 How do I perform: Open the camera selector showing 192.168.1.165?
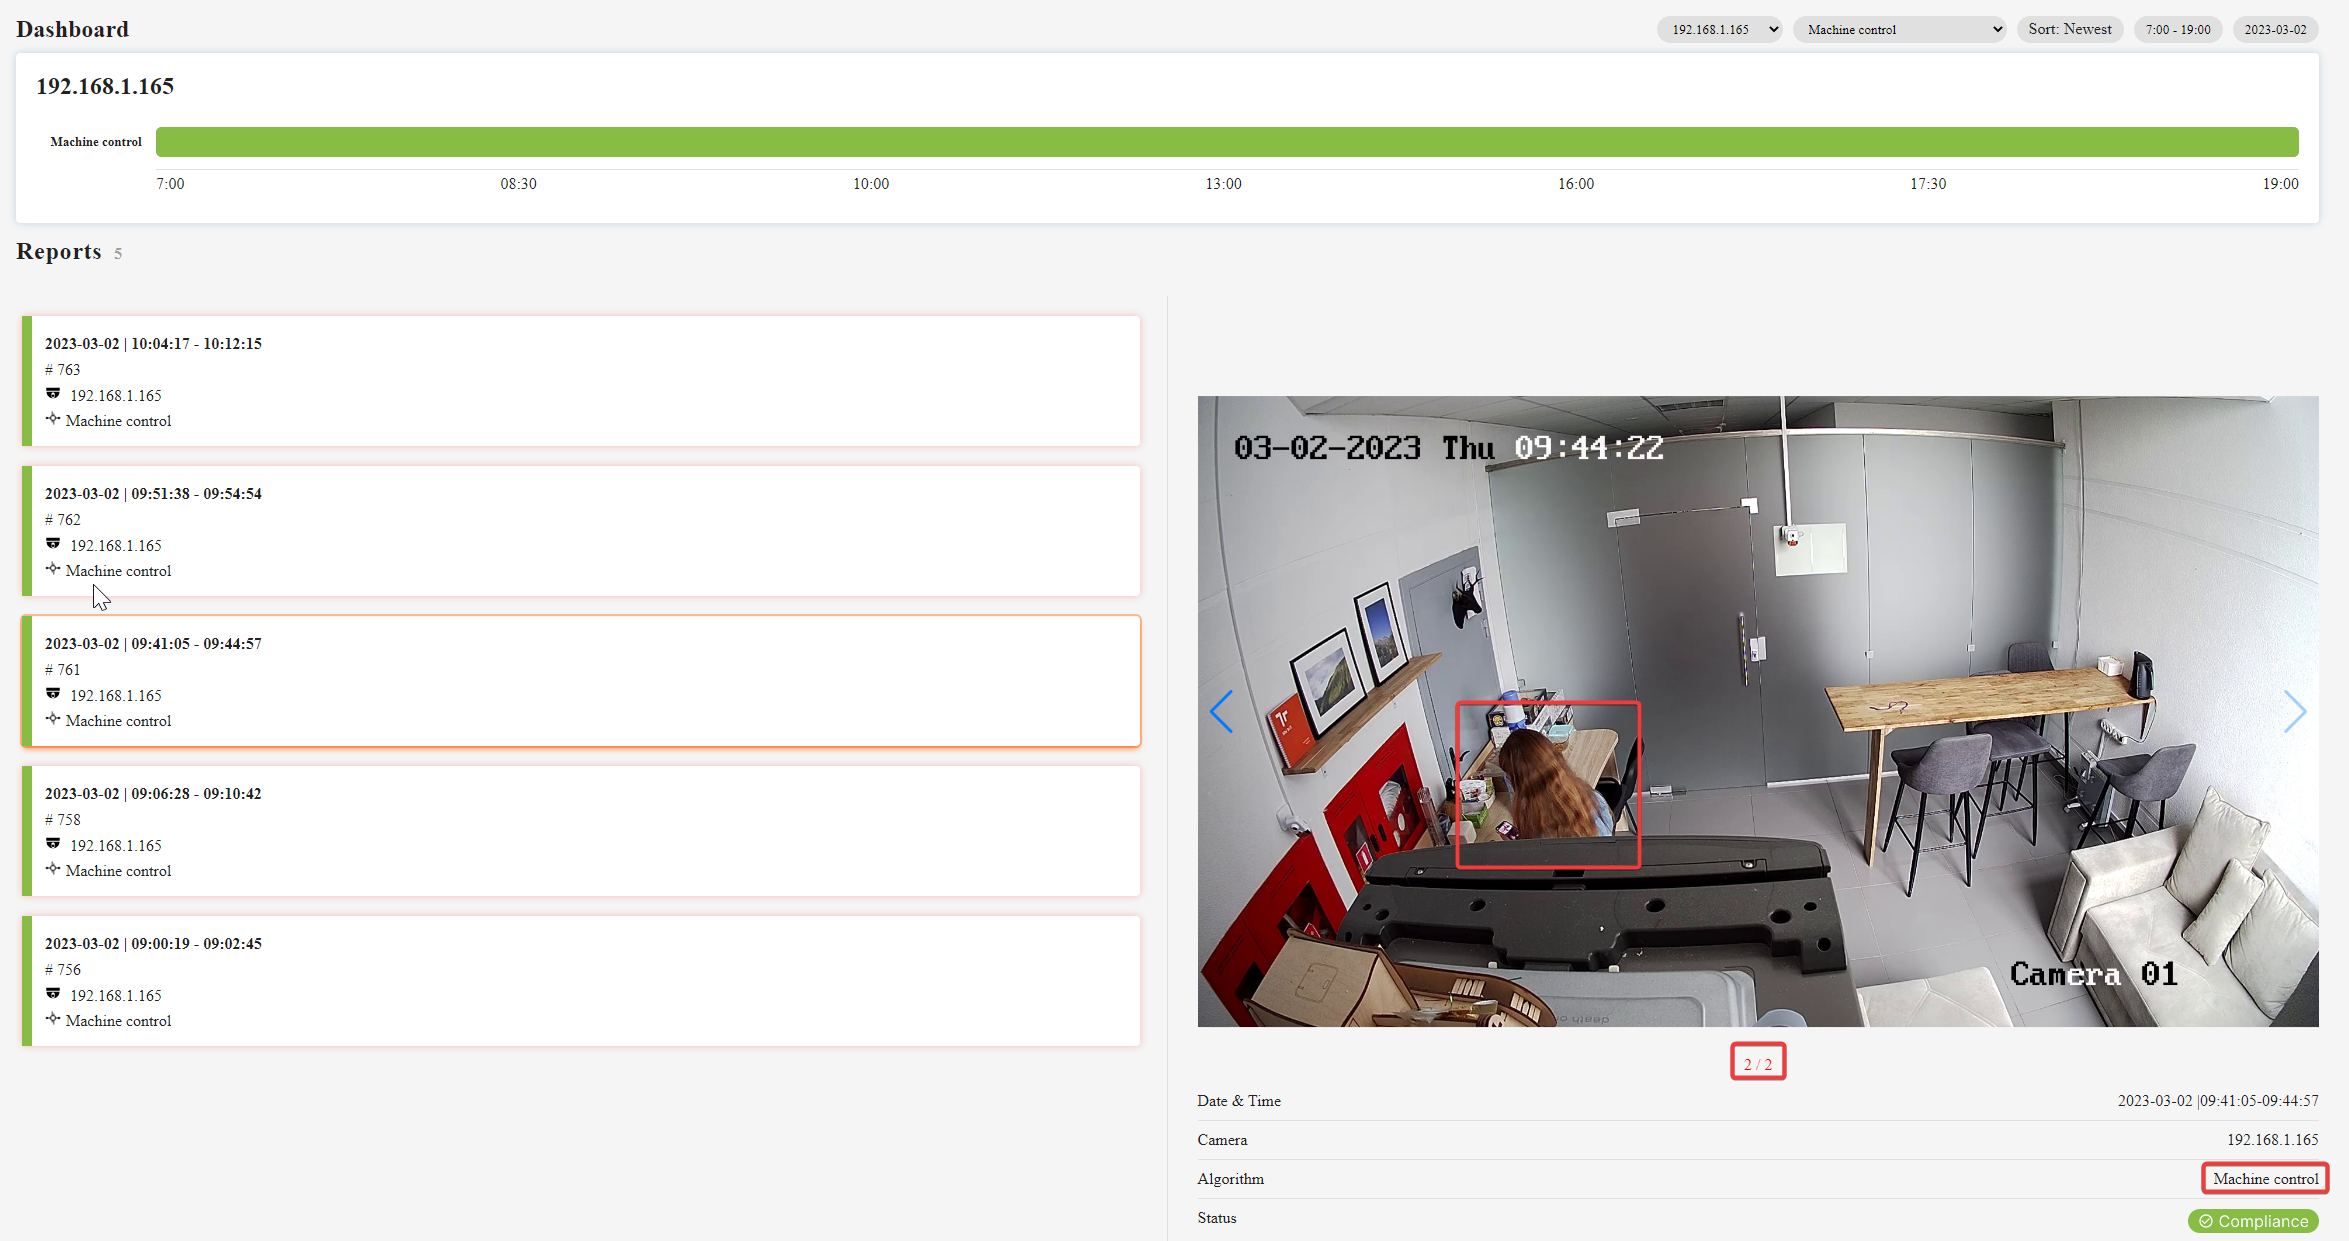1719,29
